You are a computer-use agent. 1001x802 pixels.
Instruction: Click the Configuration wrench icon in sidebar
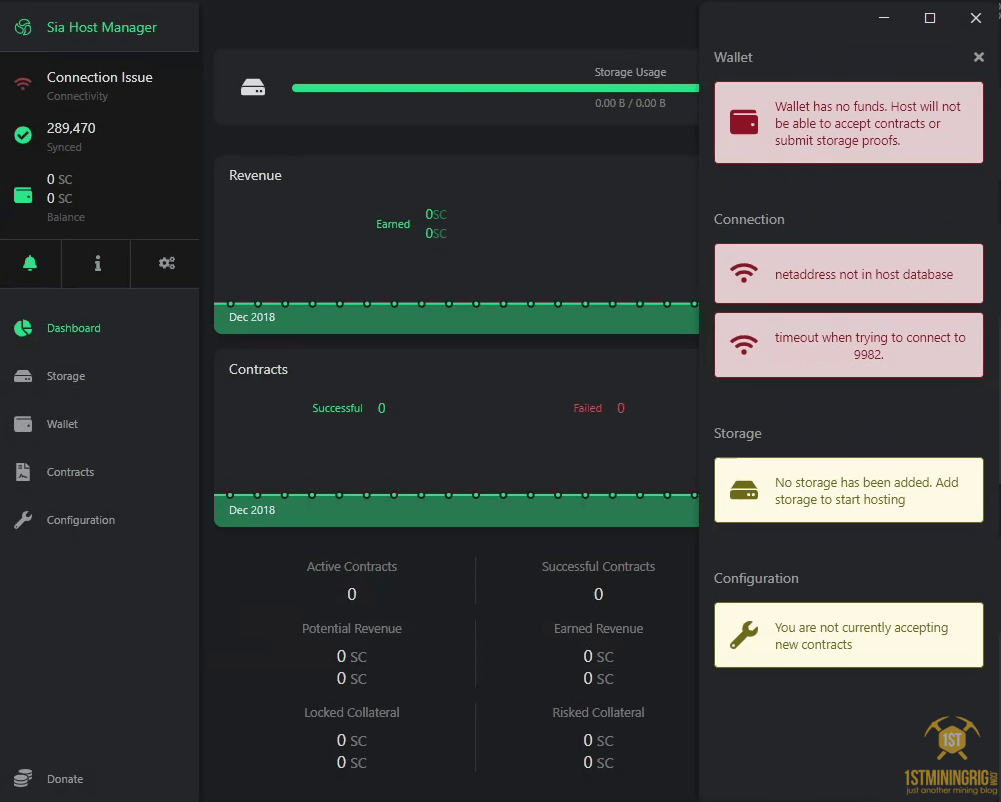(23, 520)
